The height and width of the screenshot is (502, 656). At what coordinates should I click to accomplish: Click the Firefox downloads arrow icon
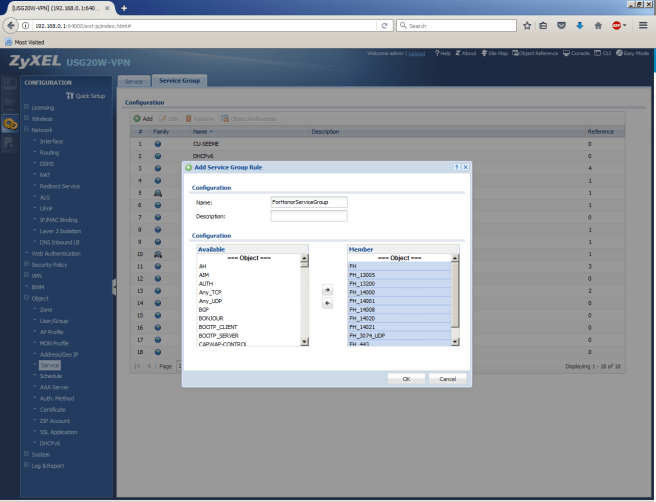(579, 23)
